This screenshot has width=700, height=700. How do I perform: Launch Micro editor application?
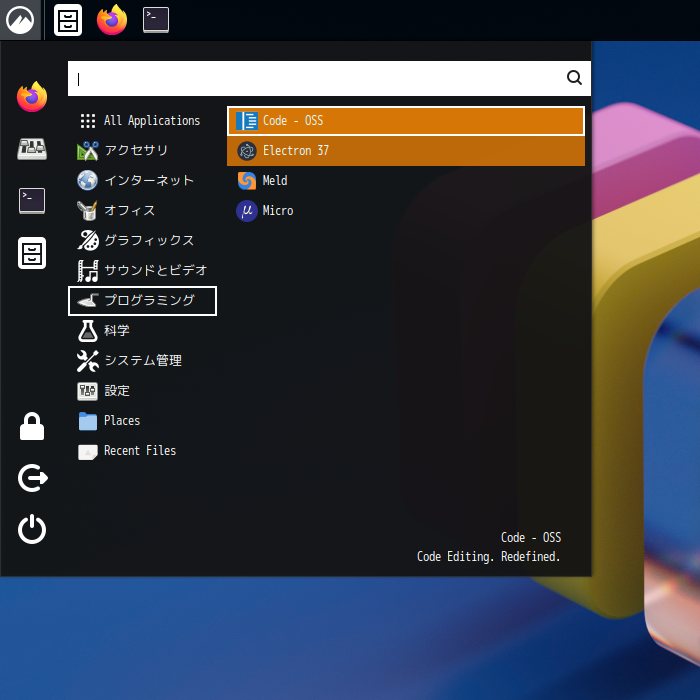pos(406,210)
